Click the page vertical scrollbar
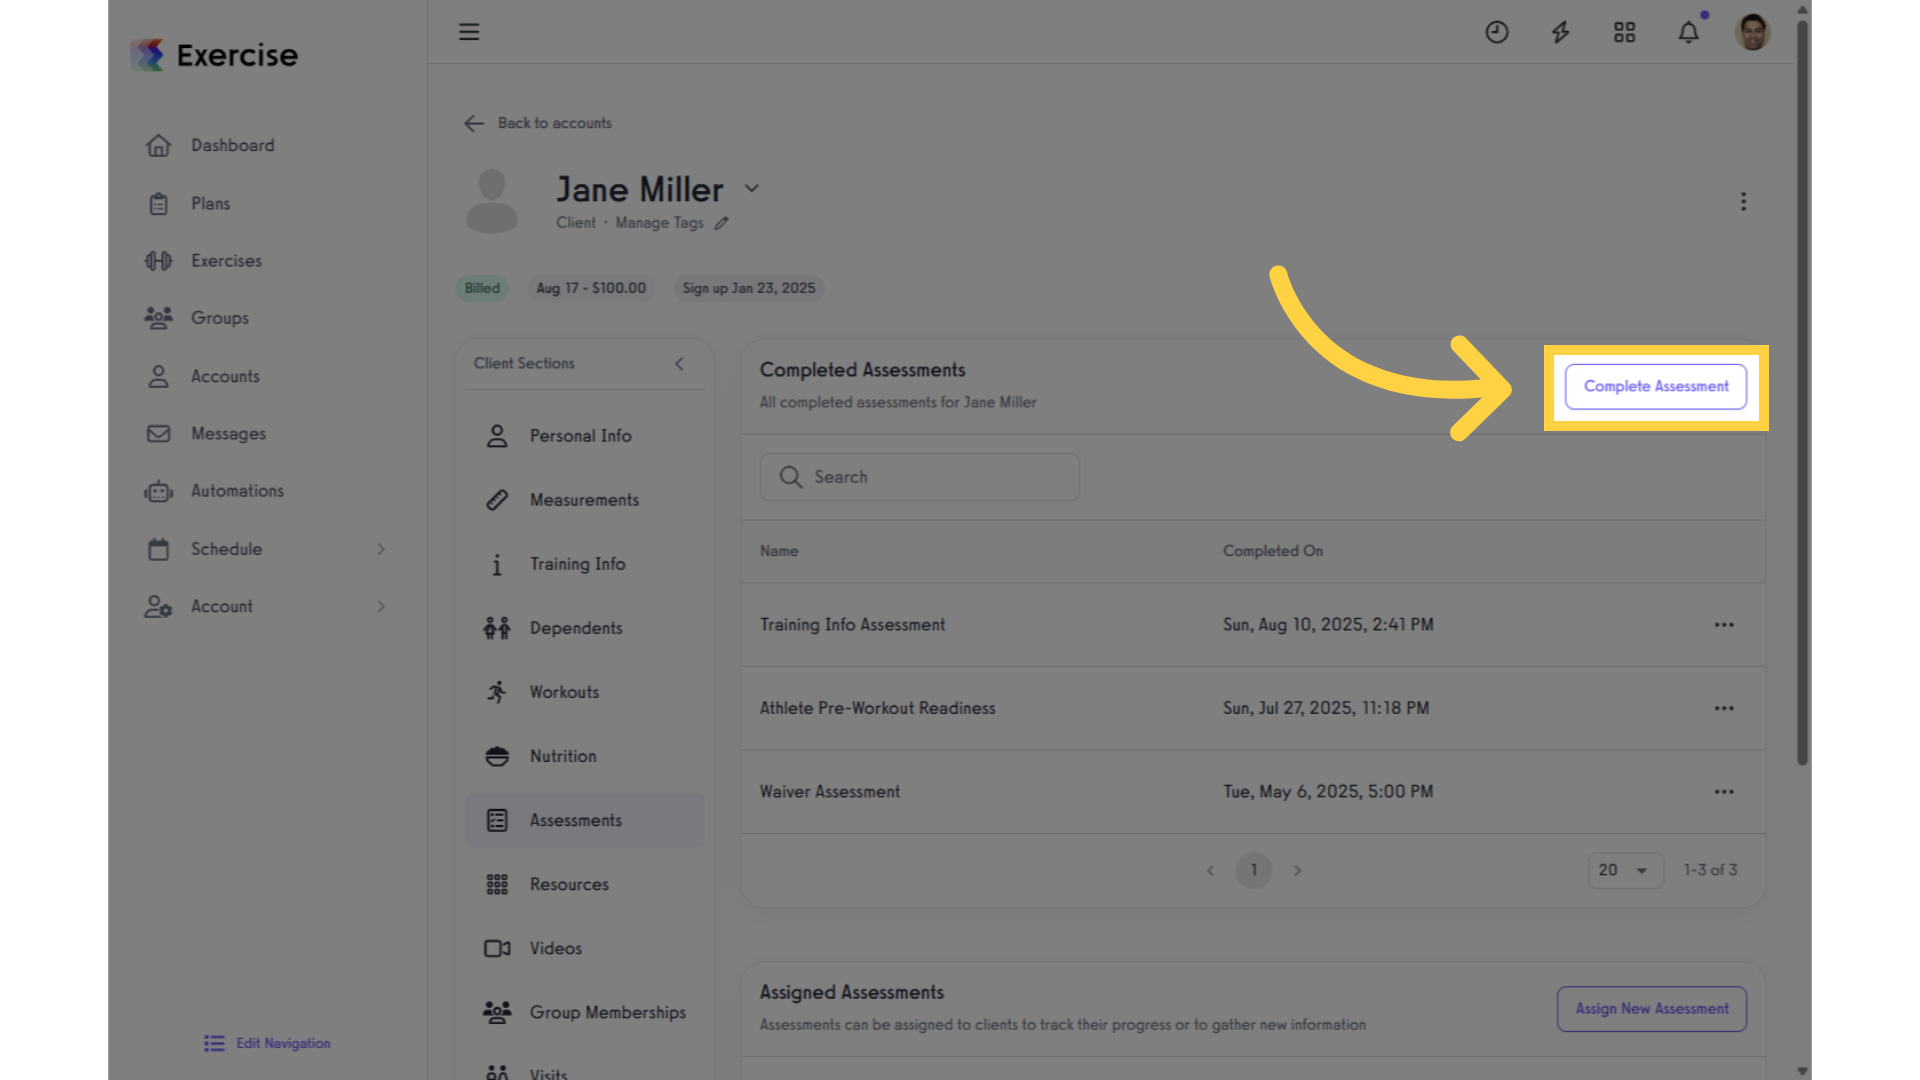Screen dimensions: 1920x1080 [x=1802, y=395]
